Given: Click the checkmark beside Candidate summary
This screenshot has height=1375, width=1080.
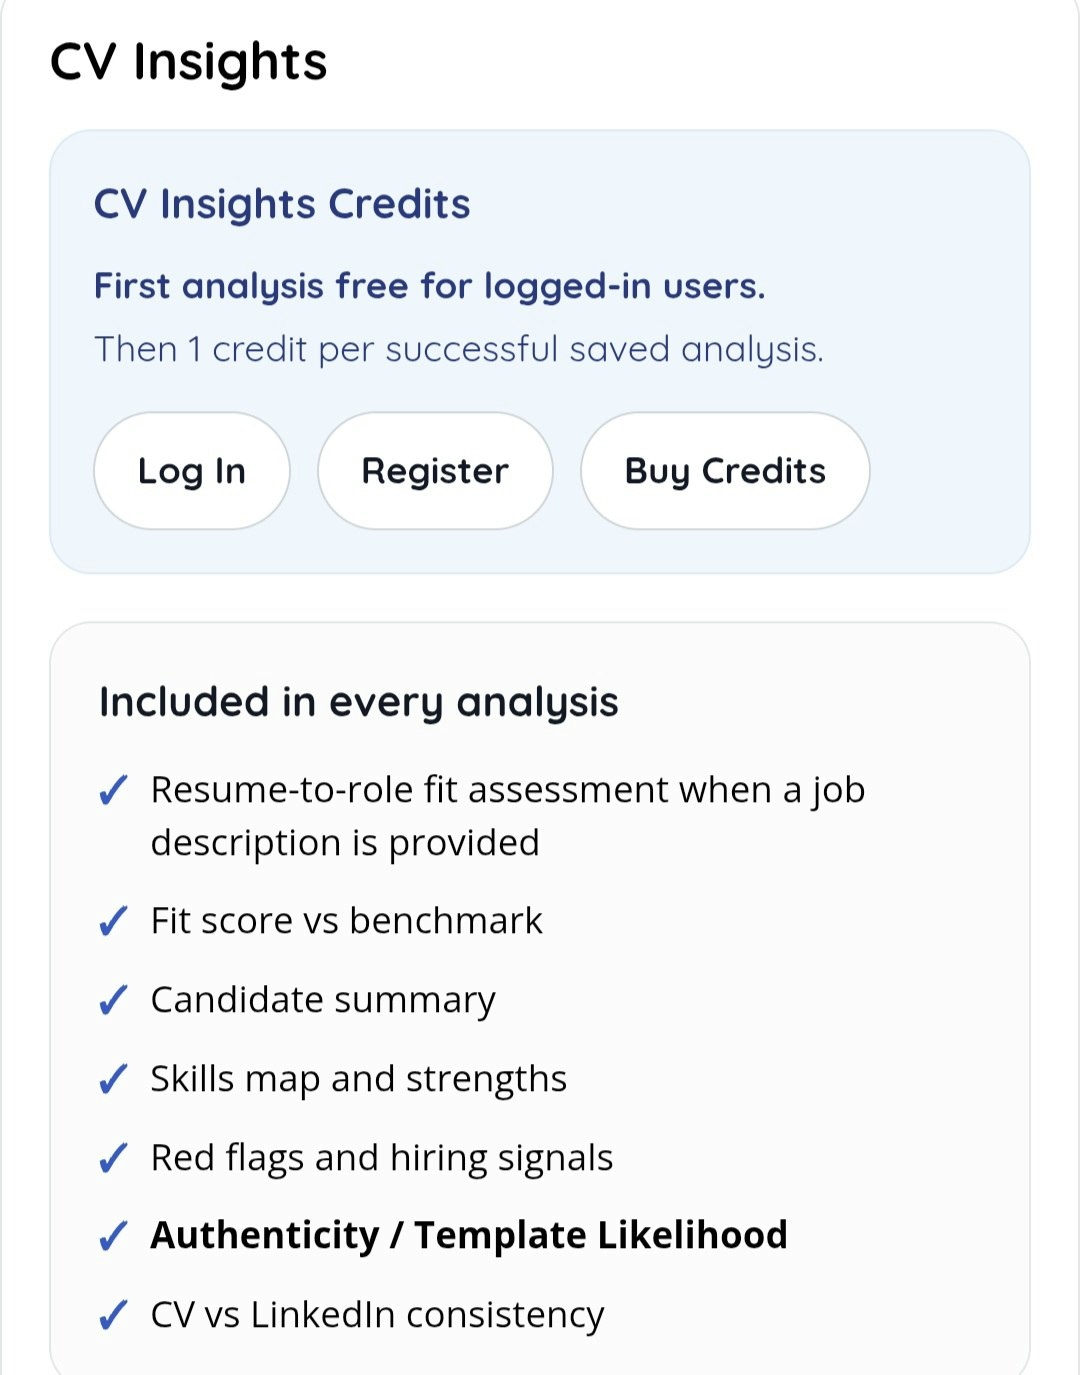Looking at the screenshot, I should 113,1000.
